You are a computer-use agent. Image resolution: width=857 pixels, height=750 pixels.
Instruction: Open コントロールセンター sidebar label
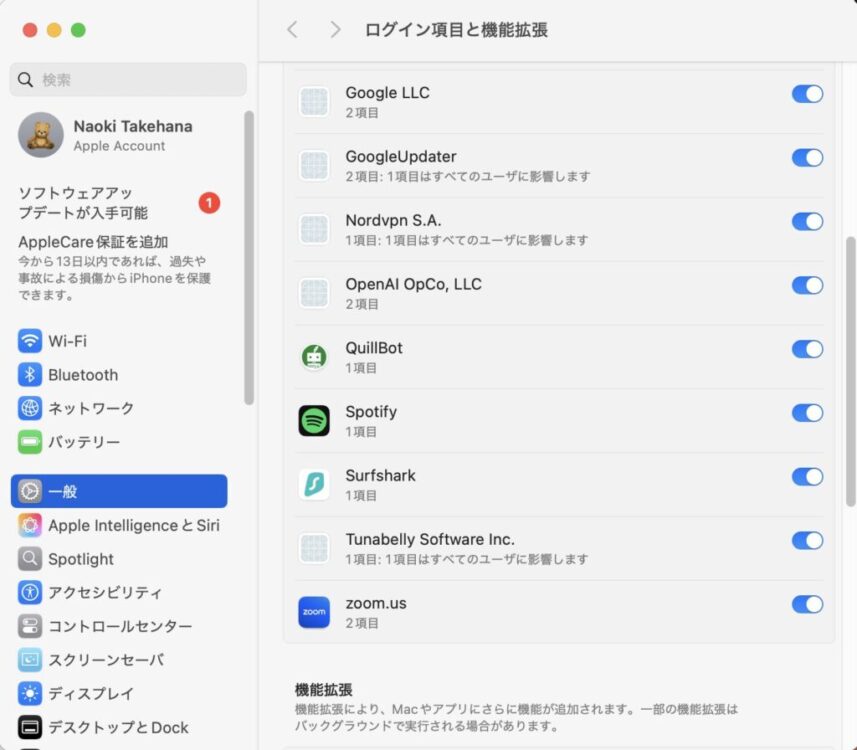click(x=120, y=626)
